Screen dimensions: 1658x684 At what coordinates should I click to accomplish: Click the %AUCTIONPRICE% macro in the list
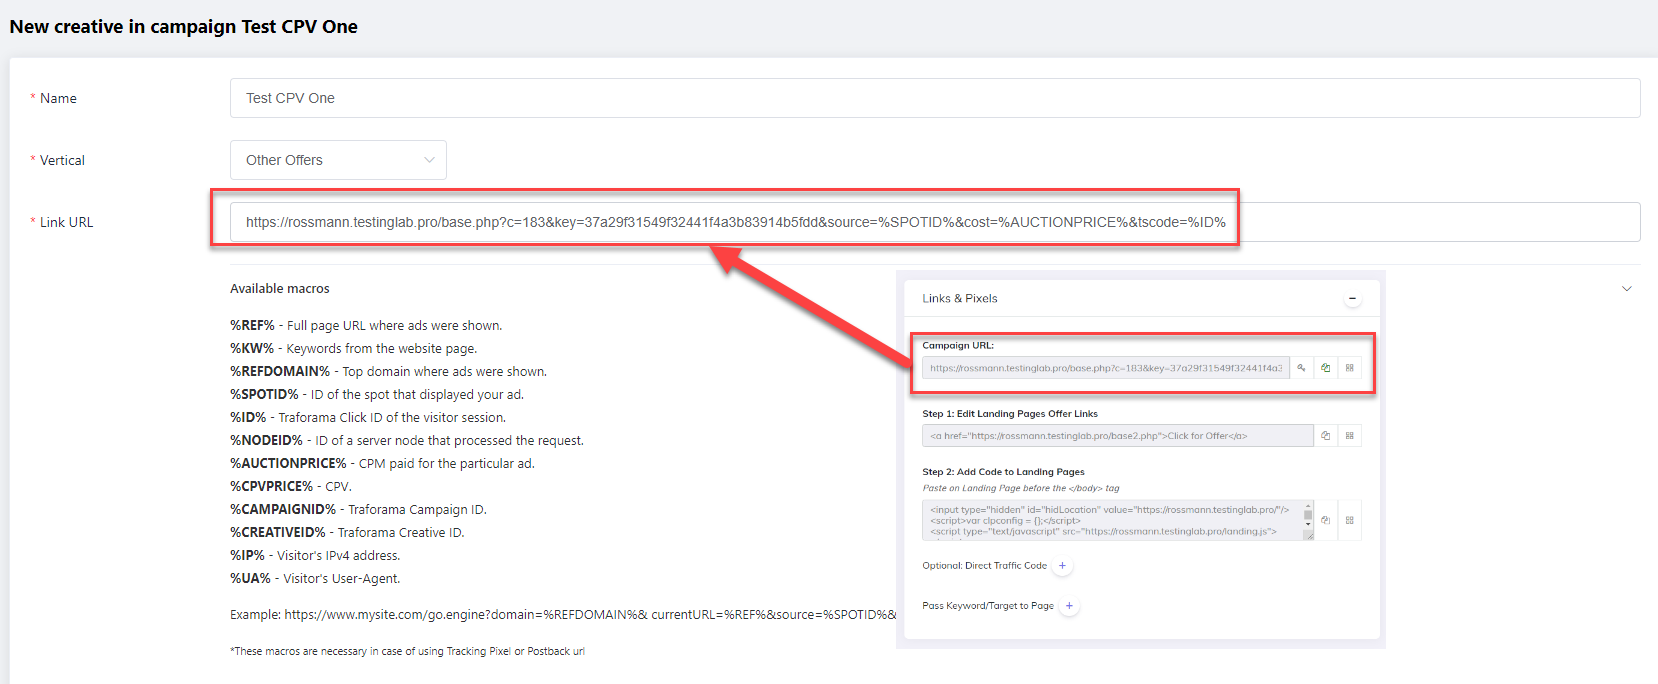click(288, 464)
